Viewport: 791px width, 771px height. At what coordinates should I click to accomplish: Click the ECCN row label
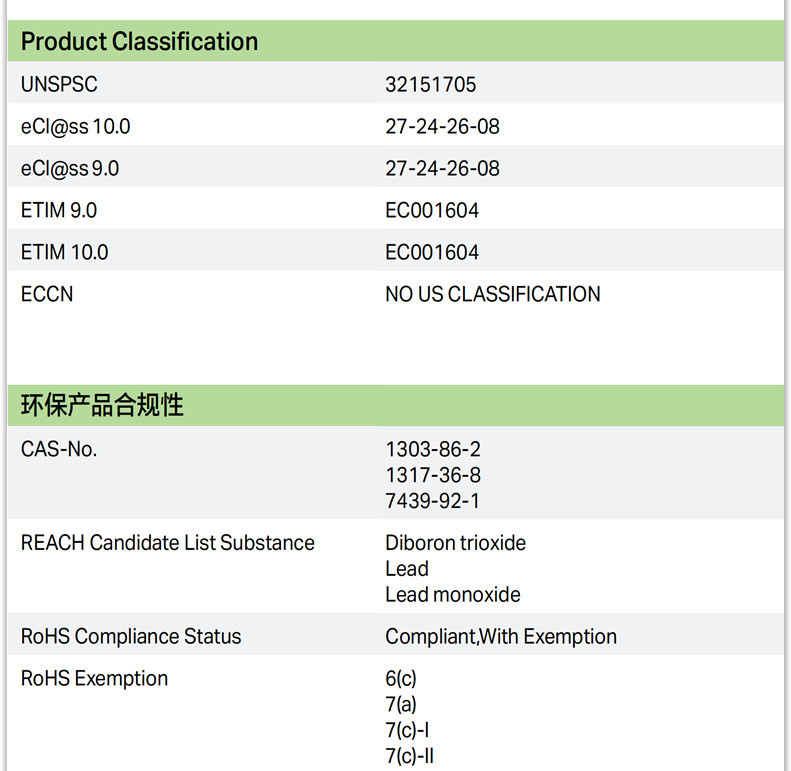point(47,294)
